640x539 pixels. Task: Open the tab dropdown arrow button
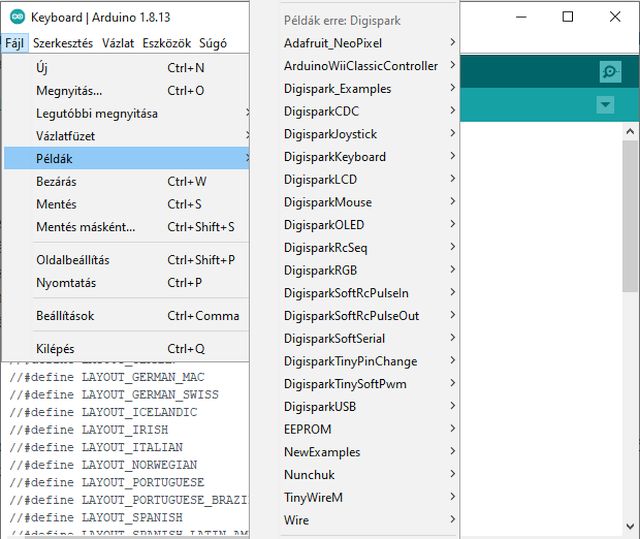coord(605,105)
